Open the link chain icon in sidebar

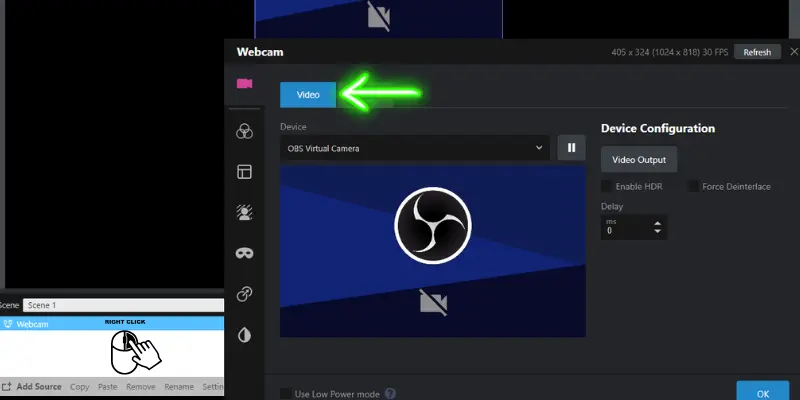244,294
